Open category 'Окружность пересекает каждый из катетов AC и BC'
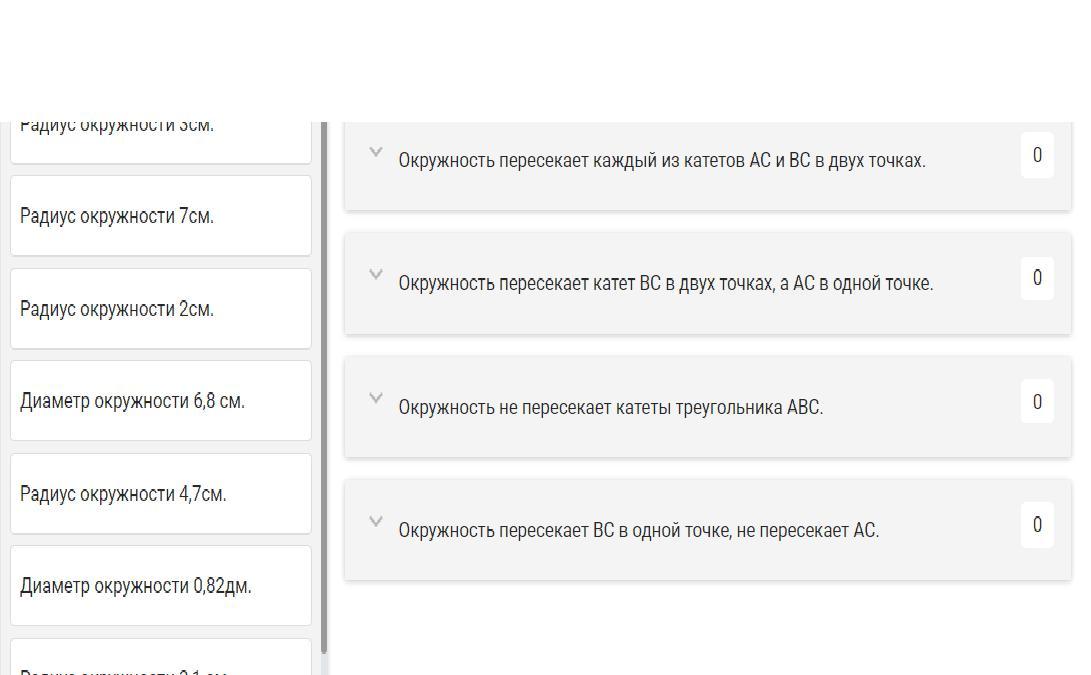 (x=661, y=161)
